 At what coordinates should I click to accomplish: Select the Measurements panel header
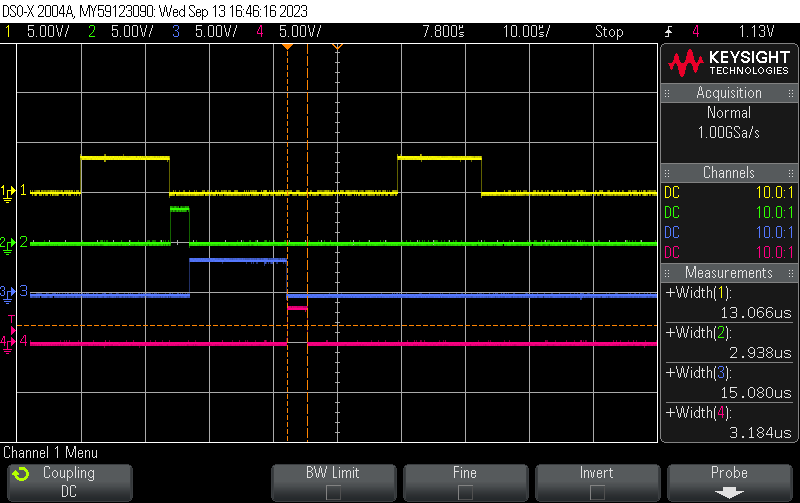[729, 273]
